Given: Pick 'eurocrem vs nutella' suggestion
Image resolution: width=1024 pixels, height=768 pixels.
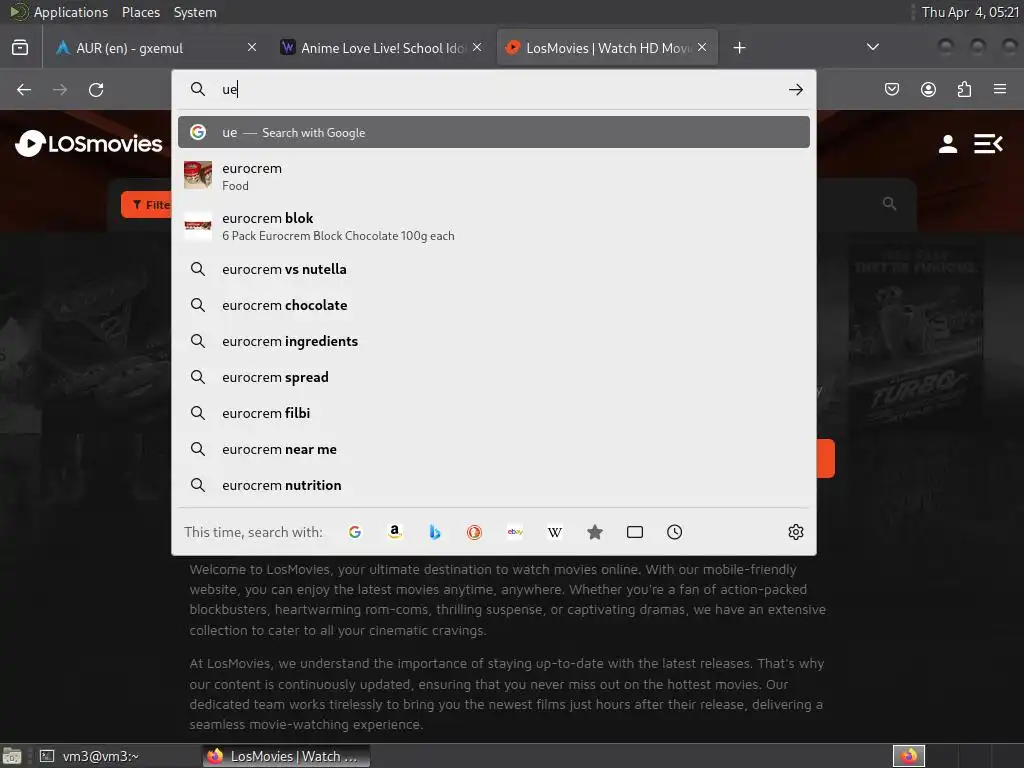Looking at the screenshot, I should point(494,269).
